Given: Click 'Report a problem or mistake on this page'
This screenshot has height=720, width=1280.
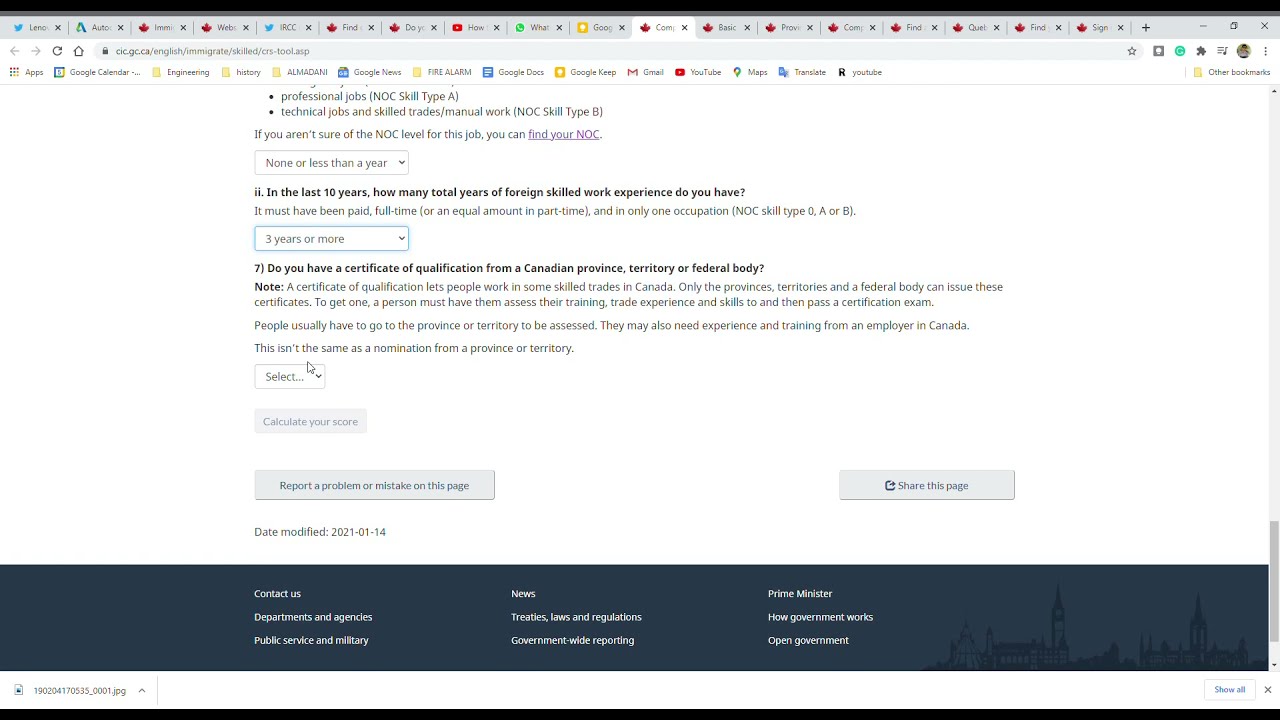Looking at the screenshot, I should point(374,485).
